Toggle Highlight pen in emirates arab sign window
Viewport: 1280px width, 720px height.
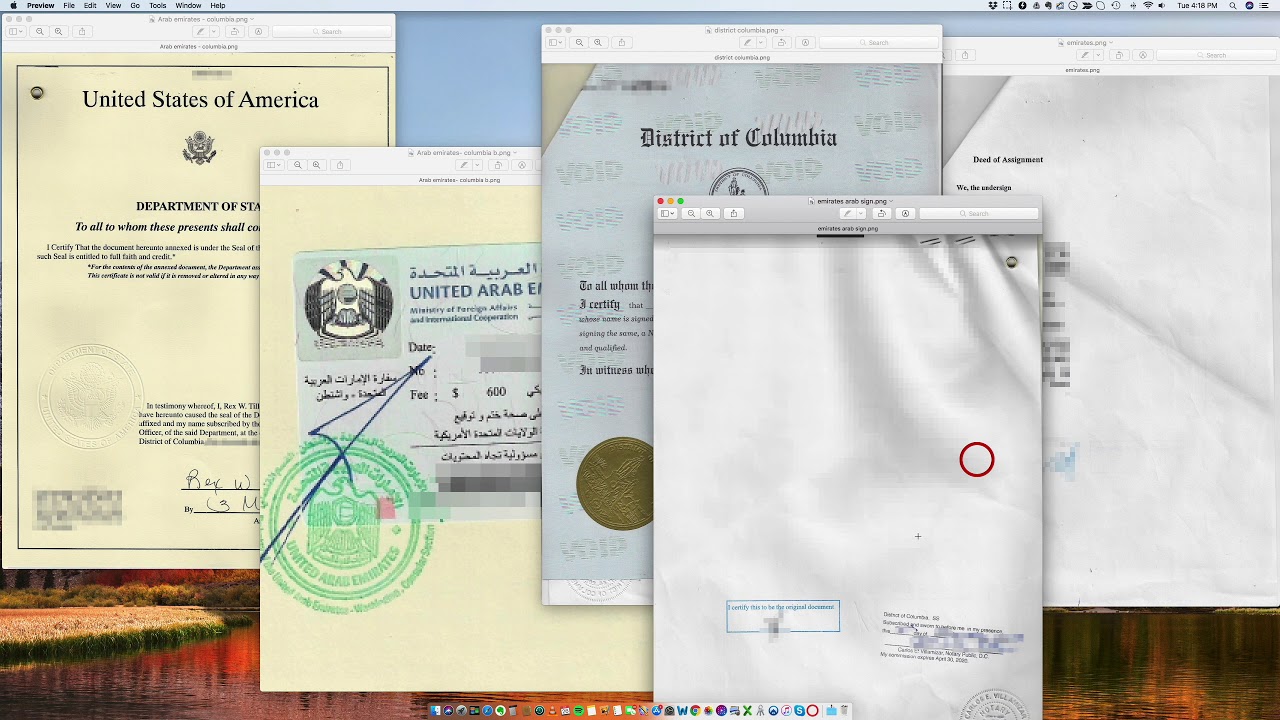coord(846,213)
